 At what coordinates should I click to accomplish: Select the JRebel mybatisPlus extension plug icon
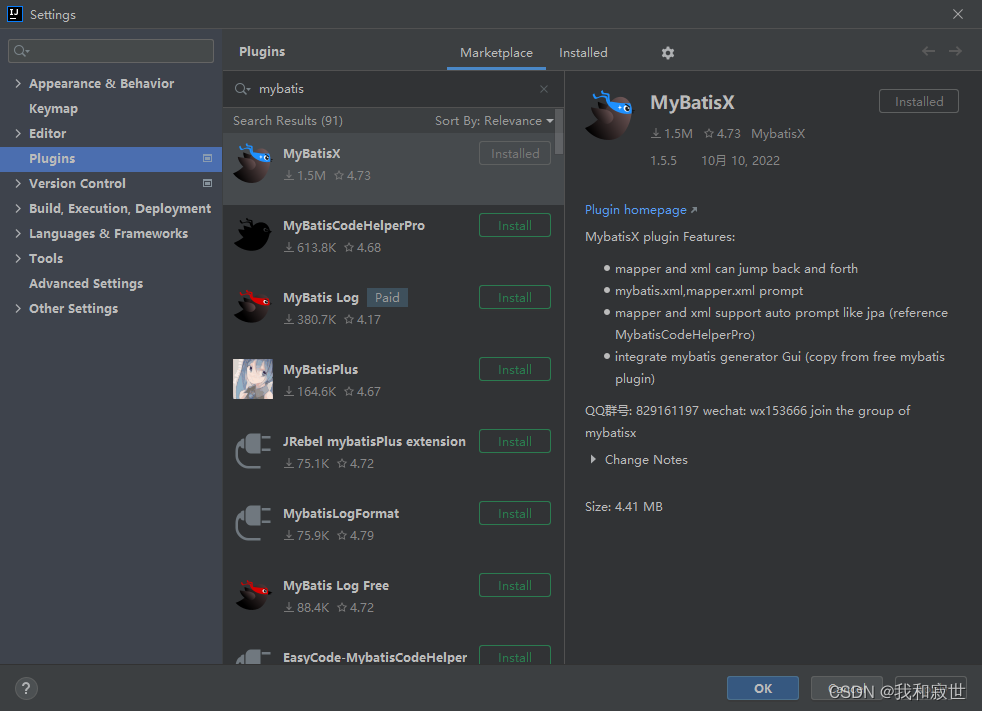click(253, 451)
